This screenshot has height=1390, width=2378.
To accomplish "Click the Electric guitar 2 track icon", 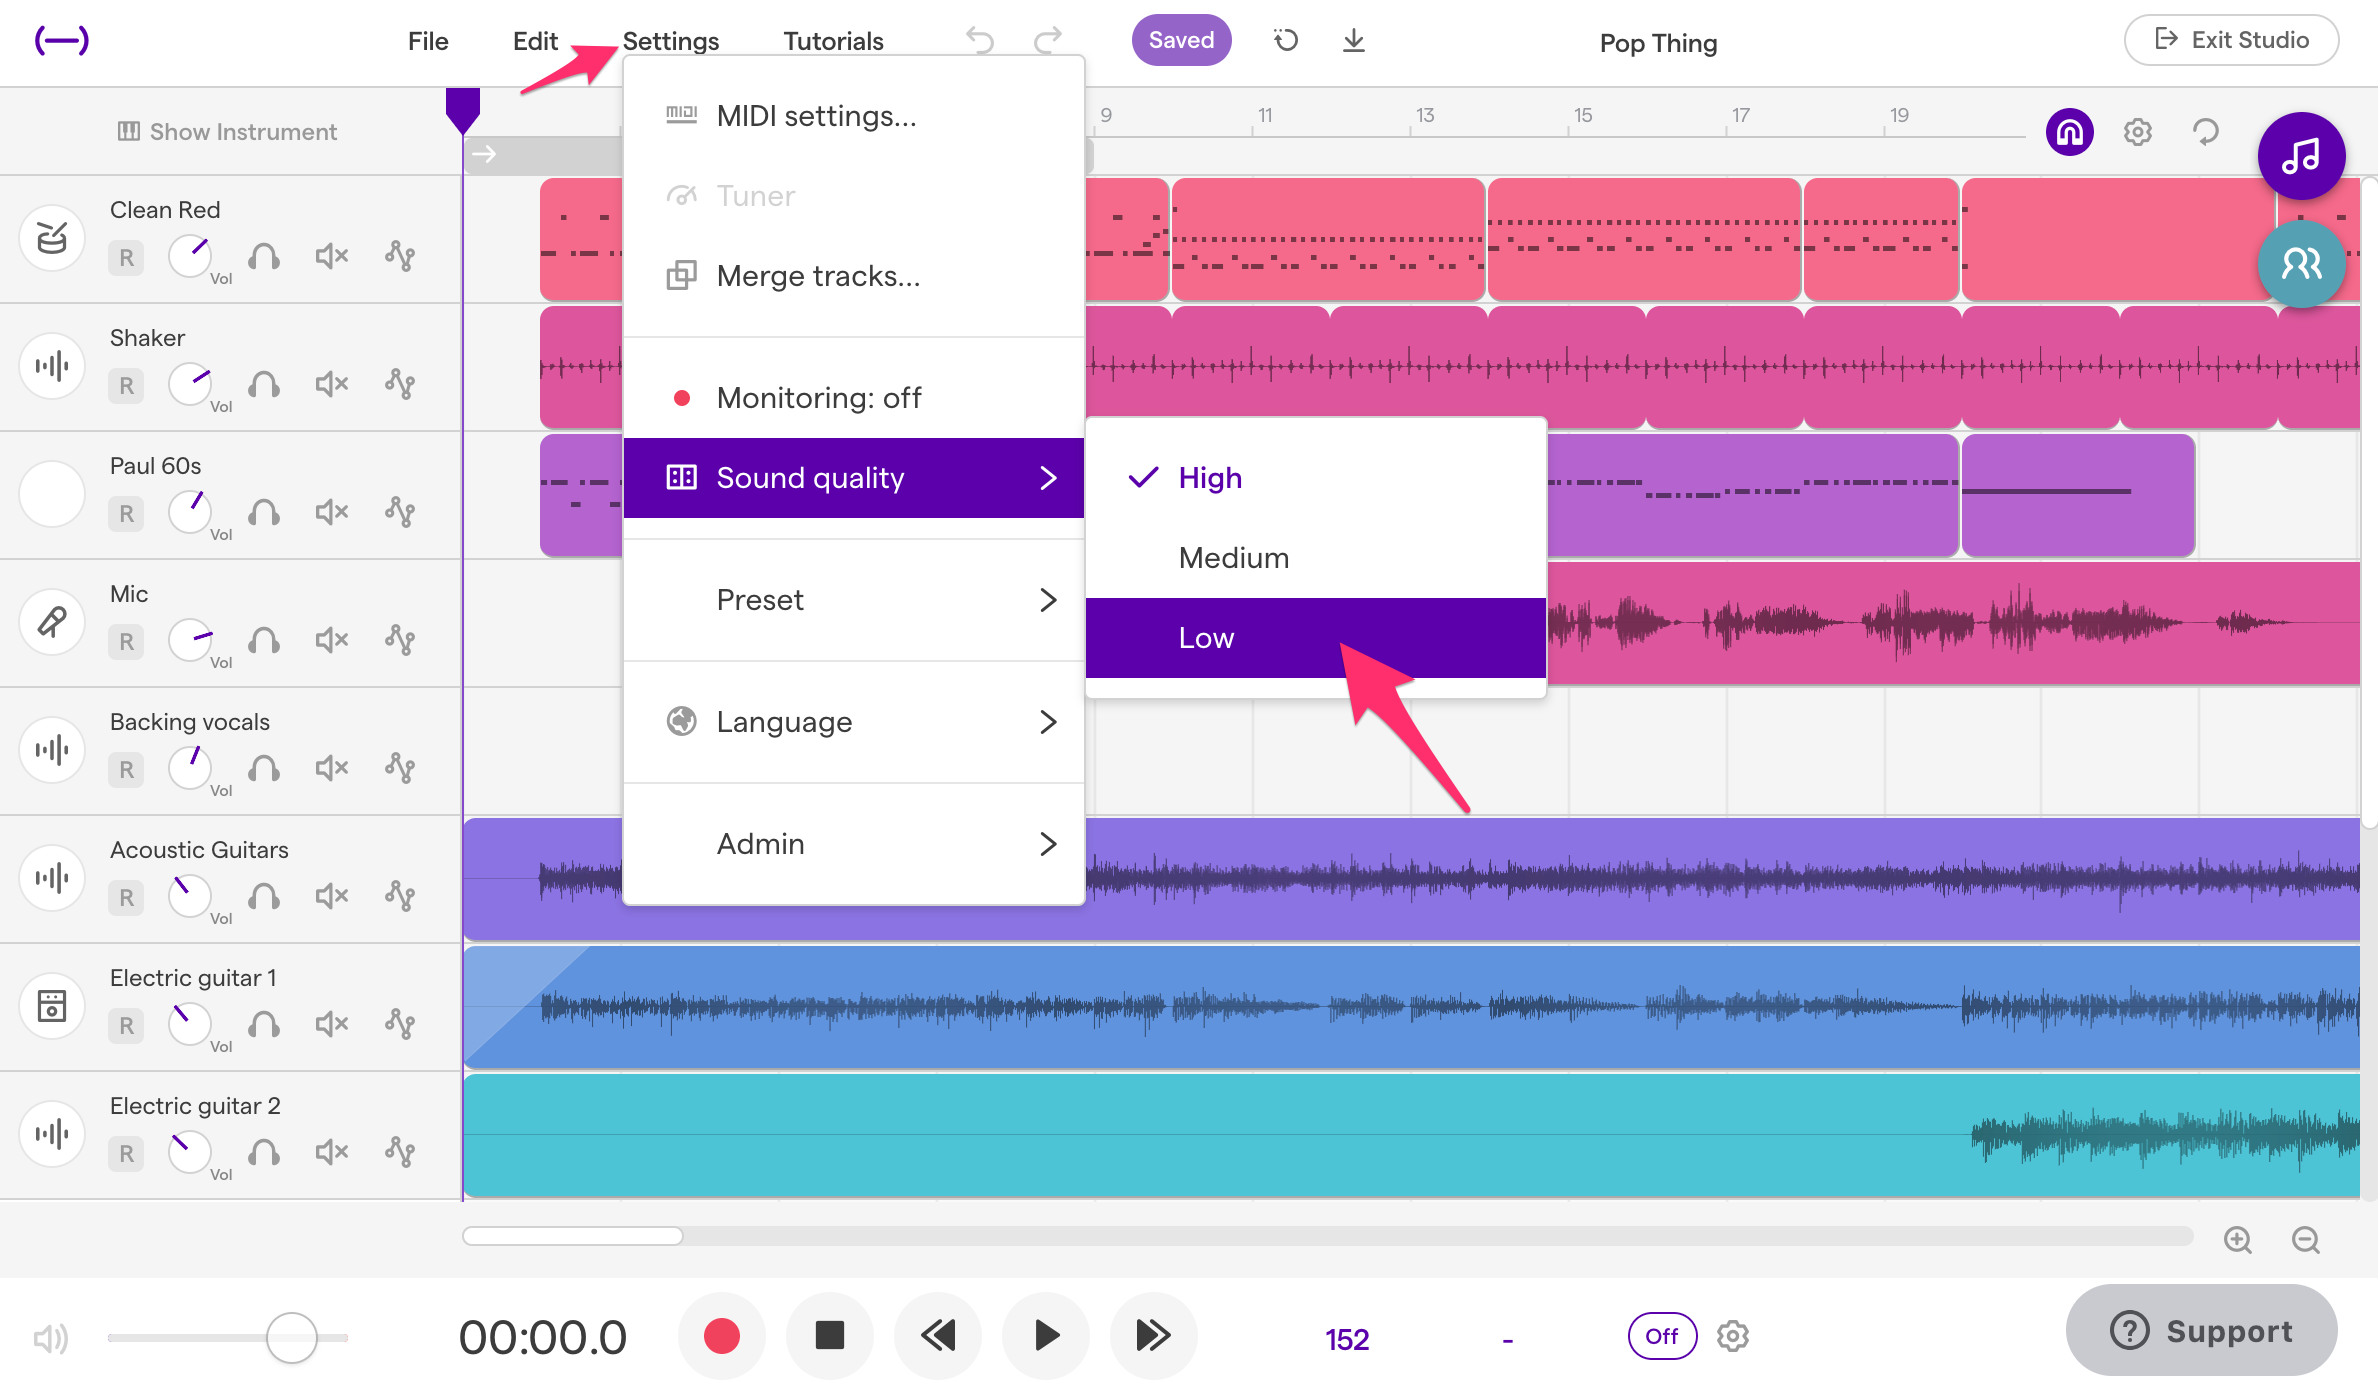I will coord(52,1134).
